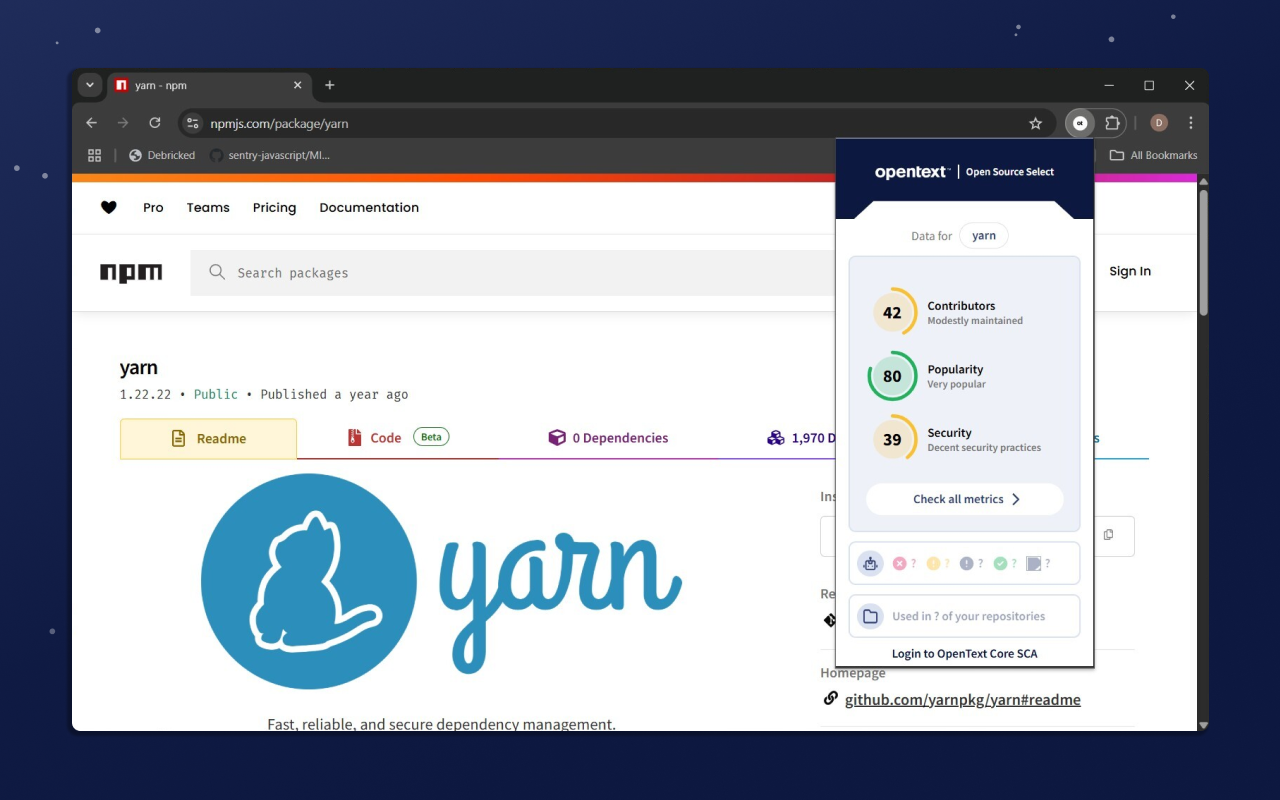The height and width of the screenshot is (800, 1280).
Task: Open the OpenText extension icon in toolbar
Action: pos(1080,123)
